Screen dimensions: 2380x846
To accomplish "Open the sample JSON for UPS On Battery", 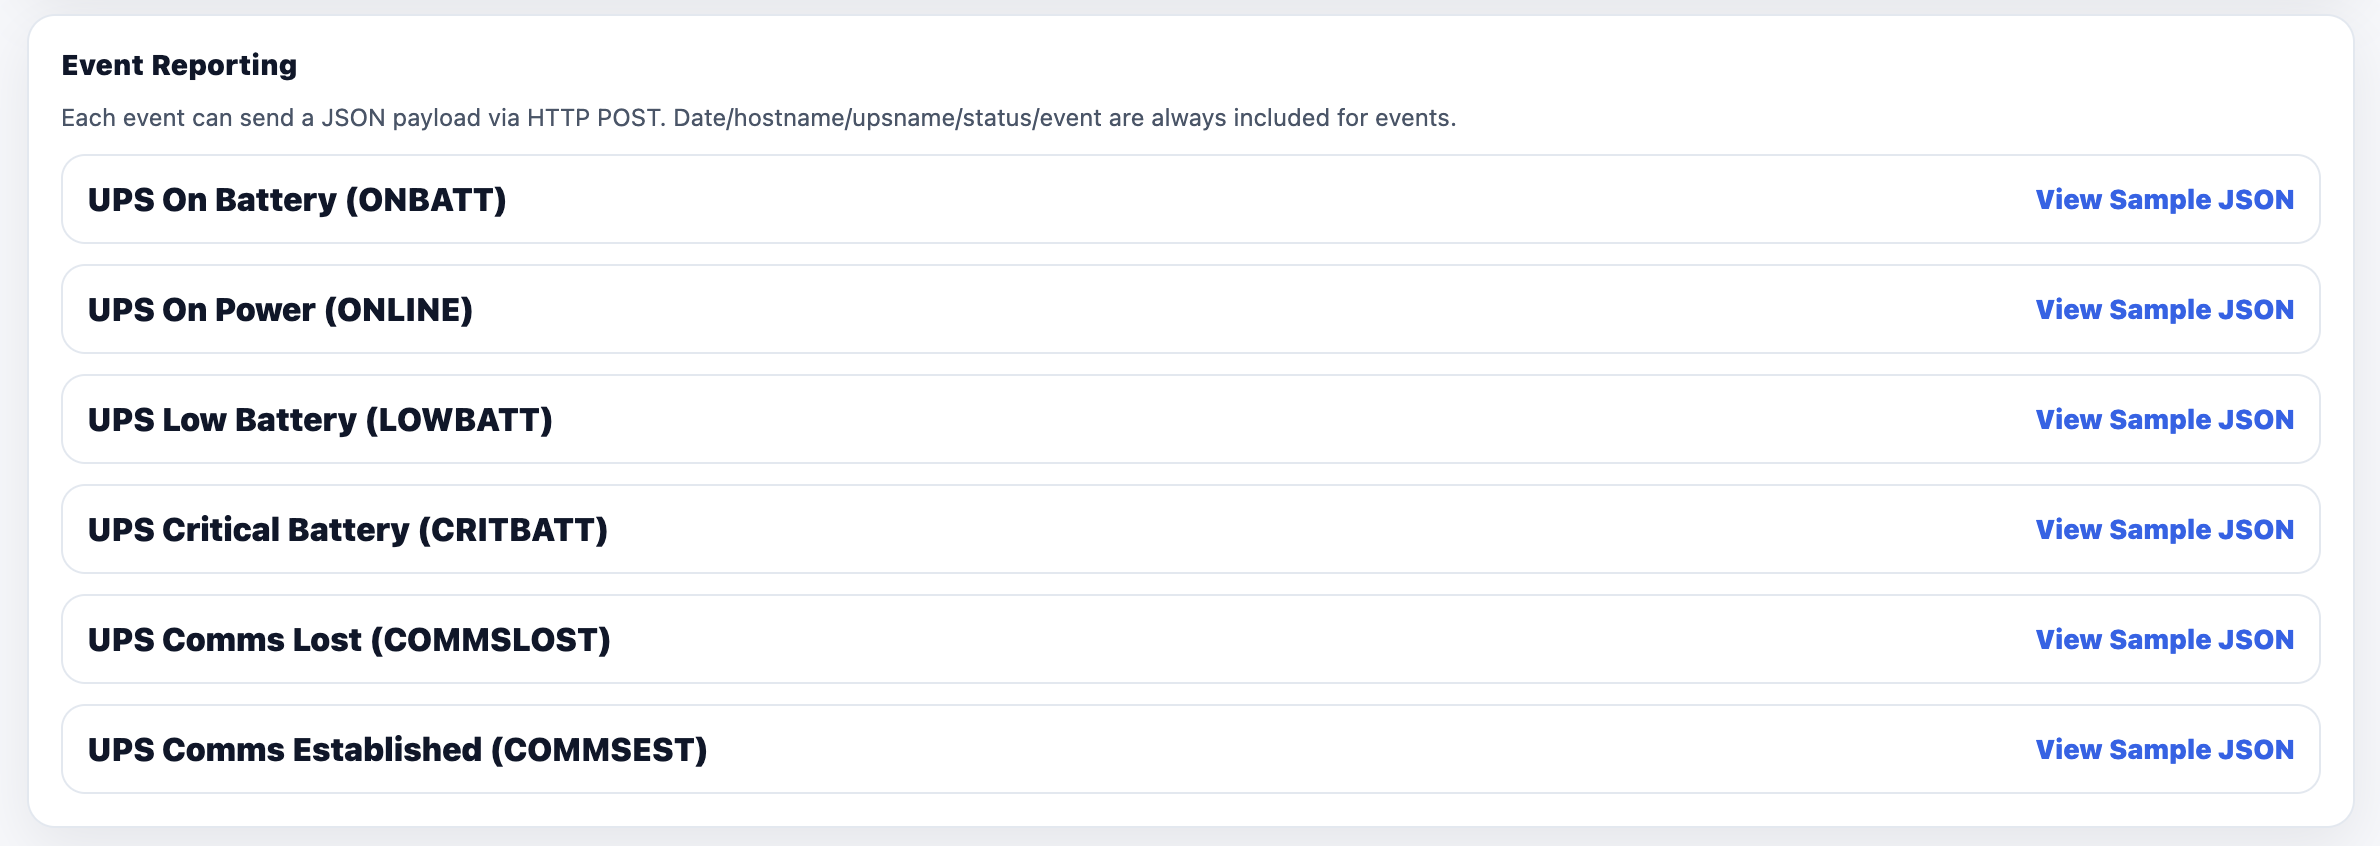I will click(x=2165, y=199).
